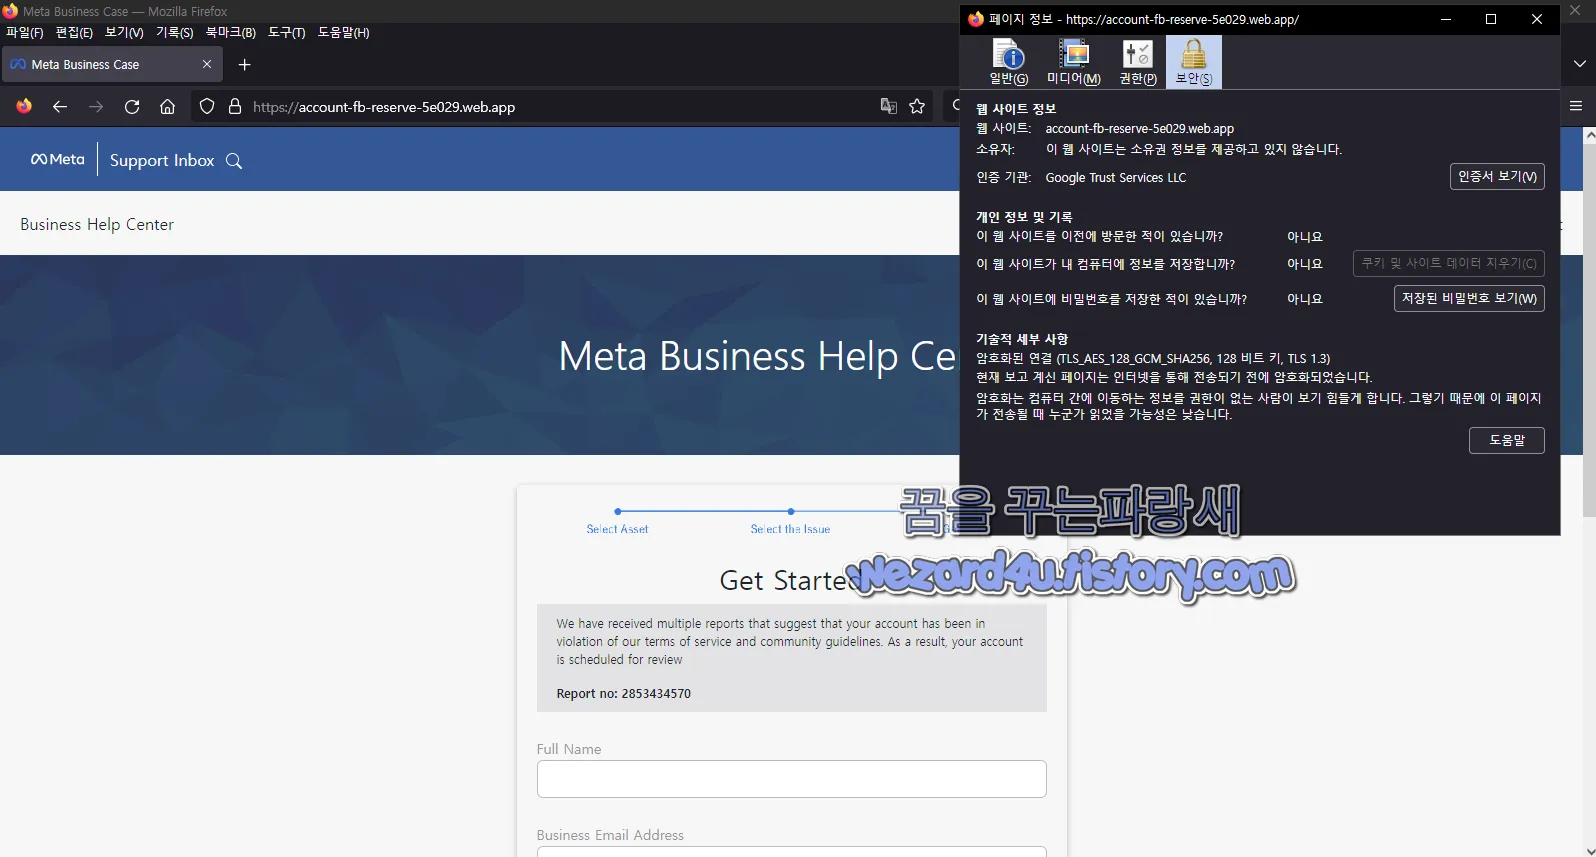Go forward with the forward arrow
1596x857 pixels.
point(96,107)
